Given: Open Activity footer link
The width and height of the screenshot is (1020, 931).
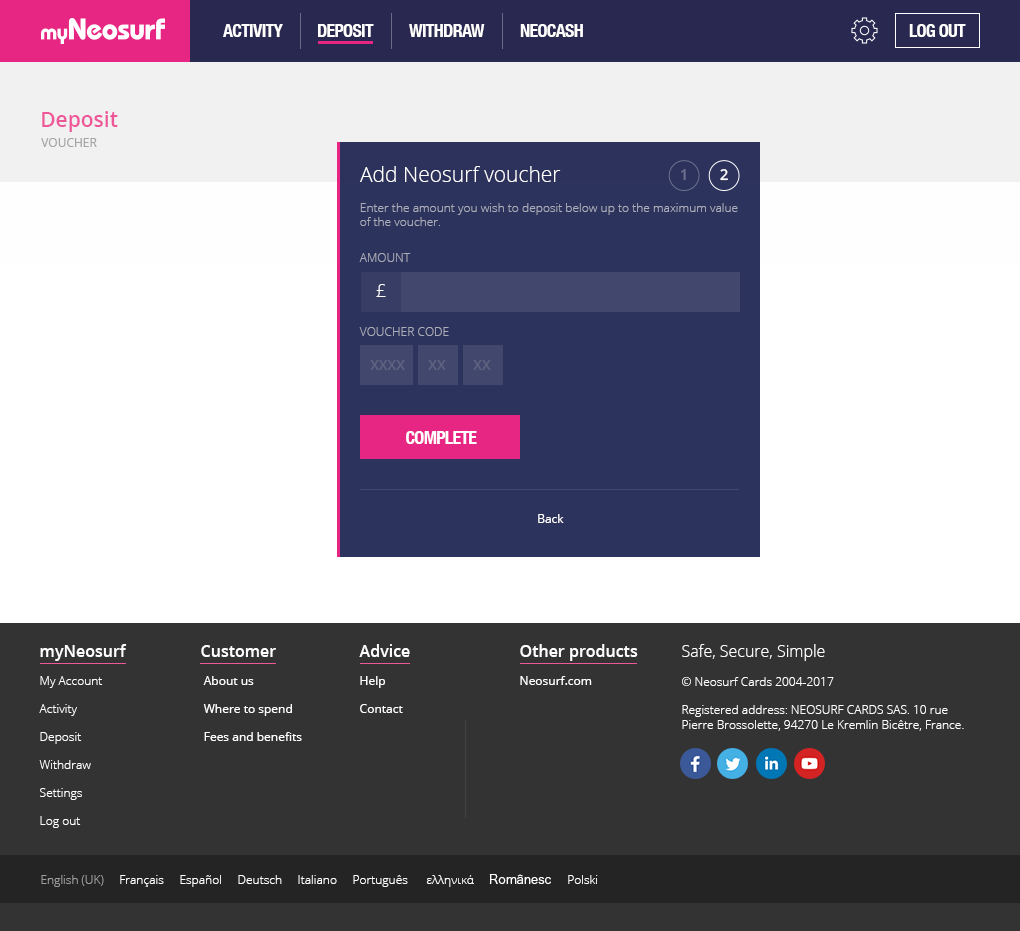Looking at the screenshot, I should click(x=58, y=708).
